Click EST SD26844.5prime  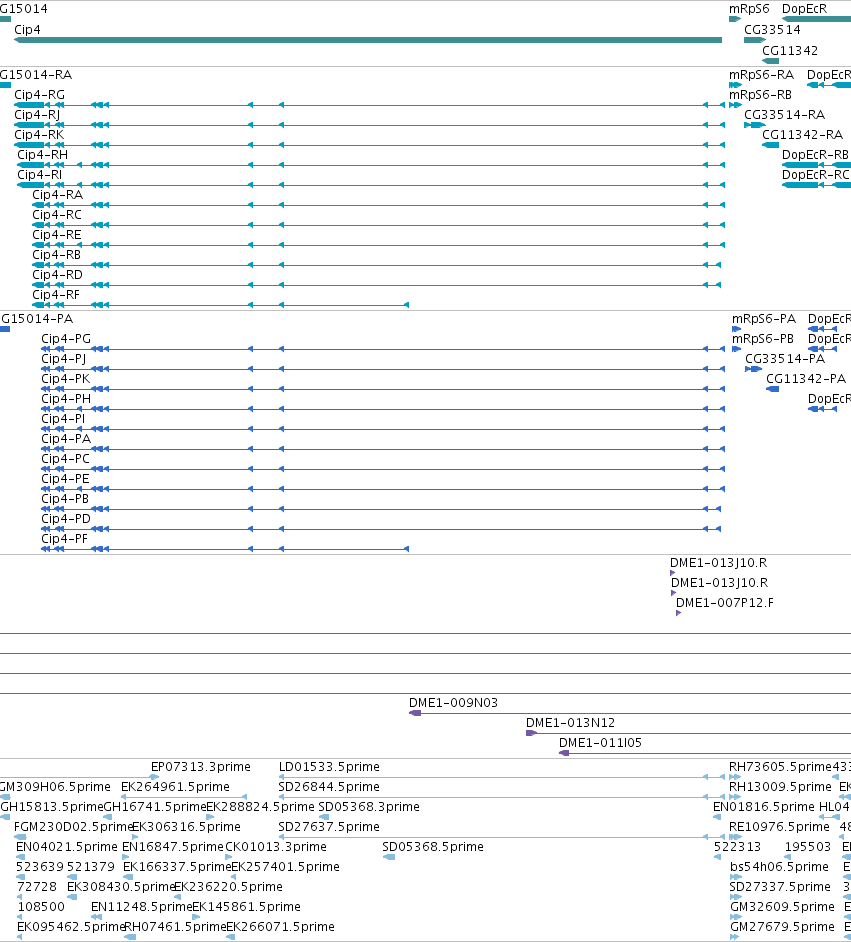(329, 787)
